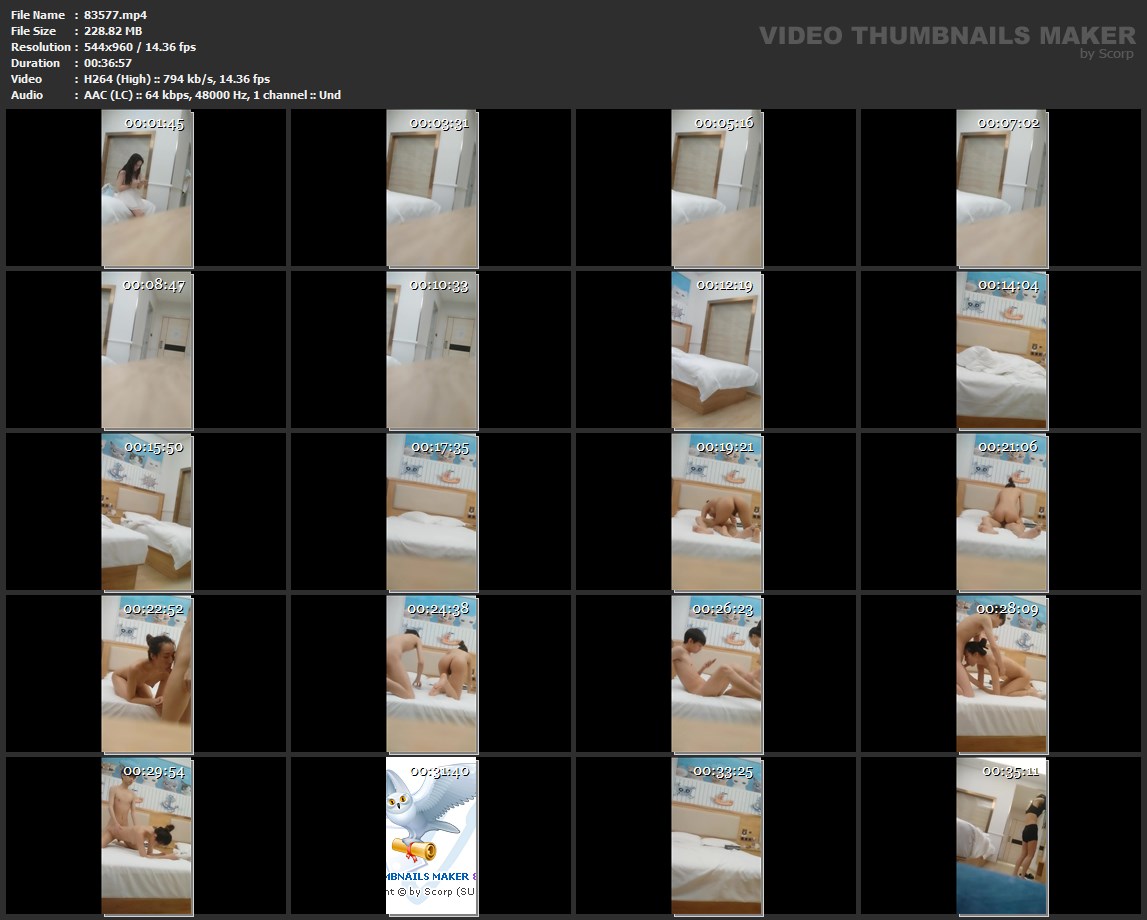Click the resolution value 544x960 / 14.36 fps
Screen dimensions: 1147x920
[140, 47]
